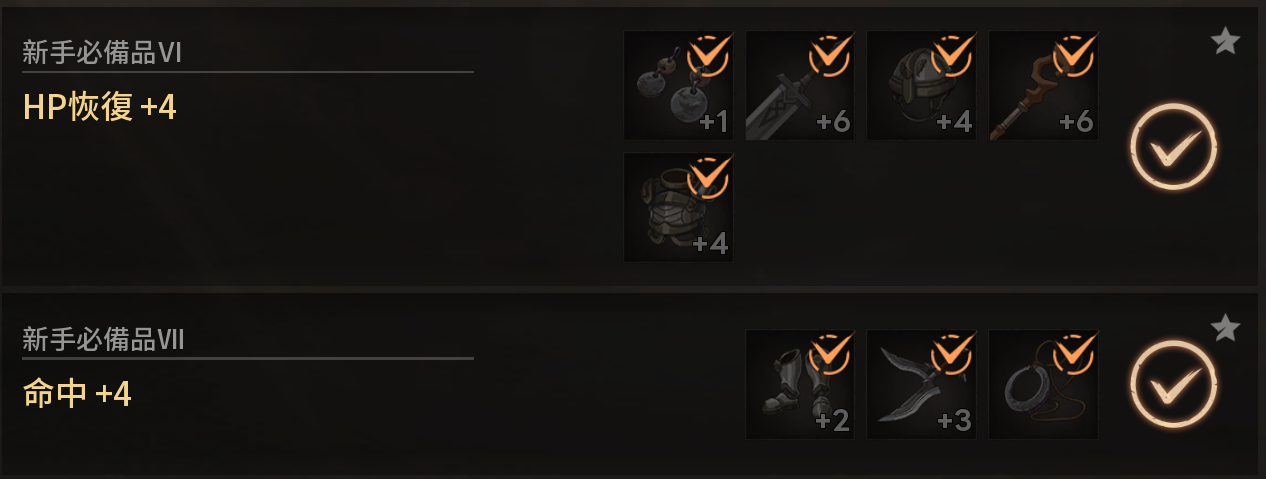Screen dimensions: 1266x479
Task: Select the necklace item in 新手必備品VII
Action: pos(1044,385)
